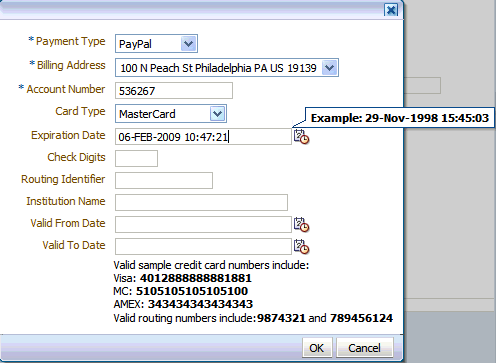Open the Valid To Date calendar picker
This screenshot has height=363, width=496.
pos(301,246)
